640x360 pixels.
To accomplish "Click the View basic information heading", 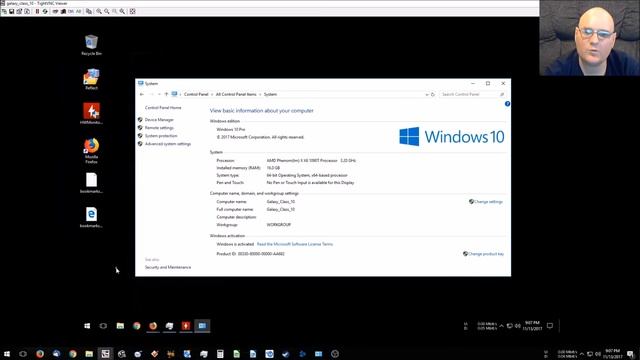I will click(262, 111).
